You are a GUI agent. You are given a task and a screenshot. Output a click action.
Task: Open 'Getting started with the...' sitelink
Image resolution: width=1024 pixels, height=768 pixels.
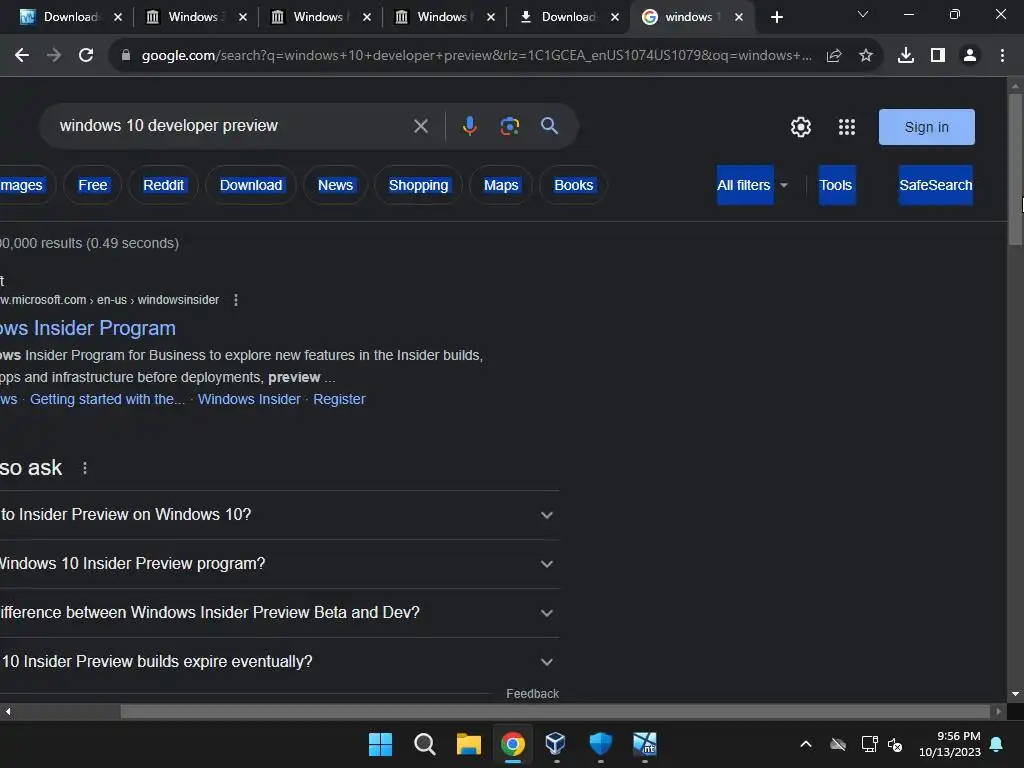click(107, 399)
